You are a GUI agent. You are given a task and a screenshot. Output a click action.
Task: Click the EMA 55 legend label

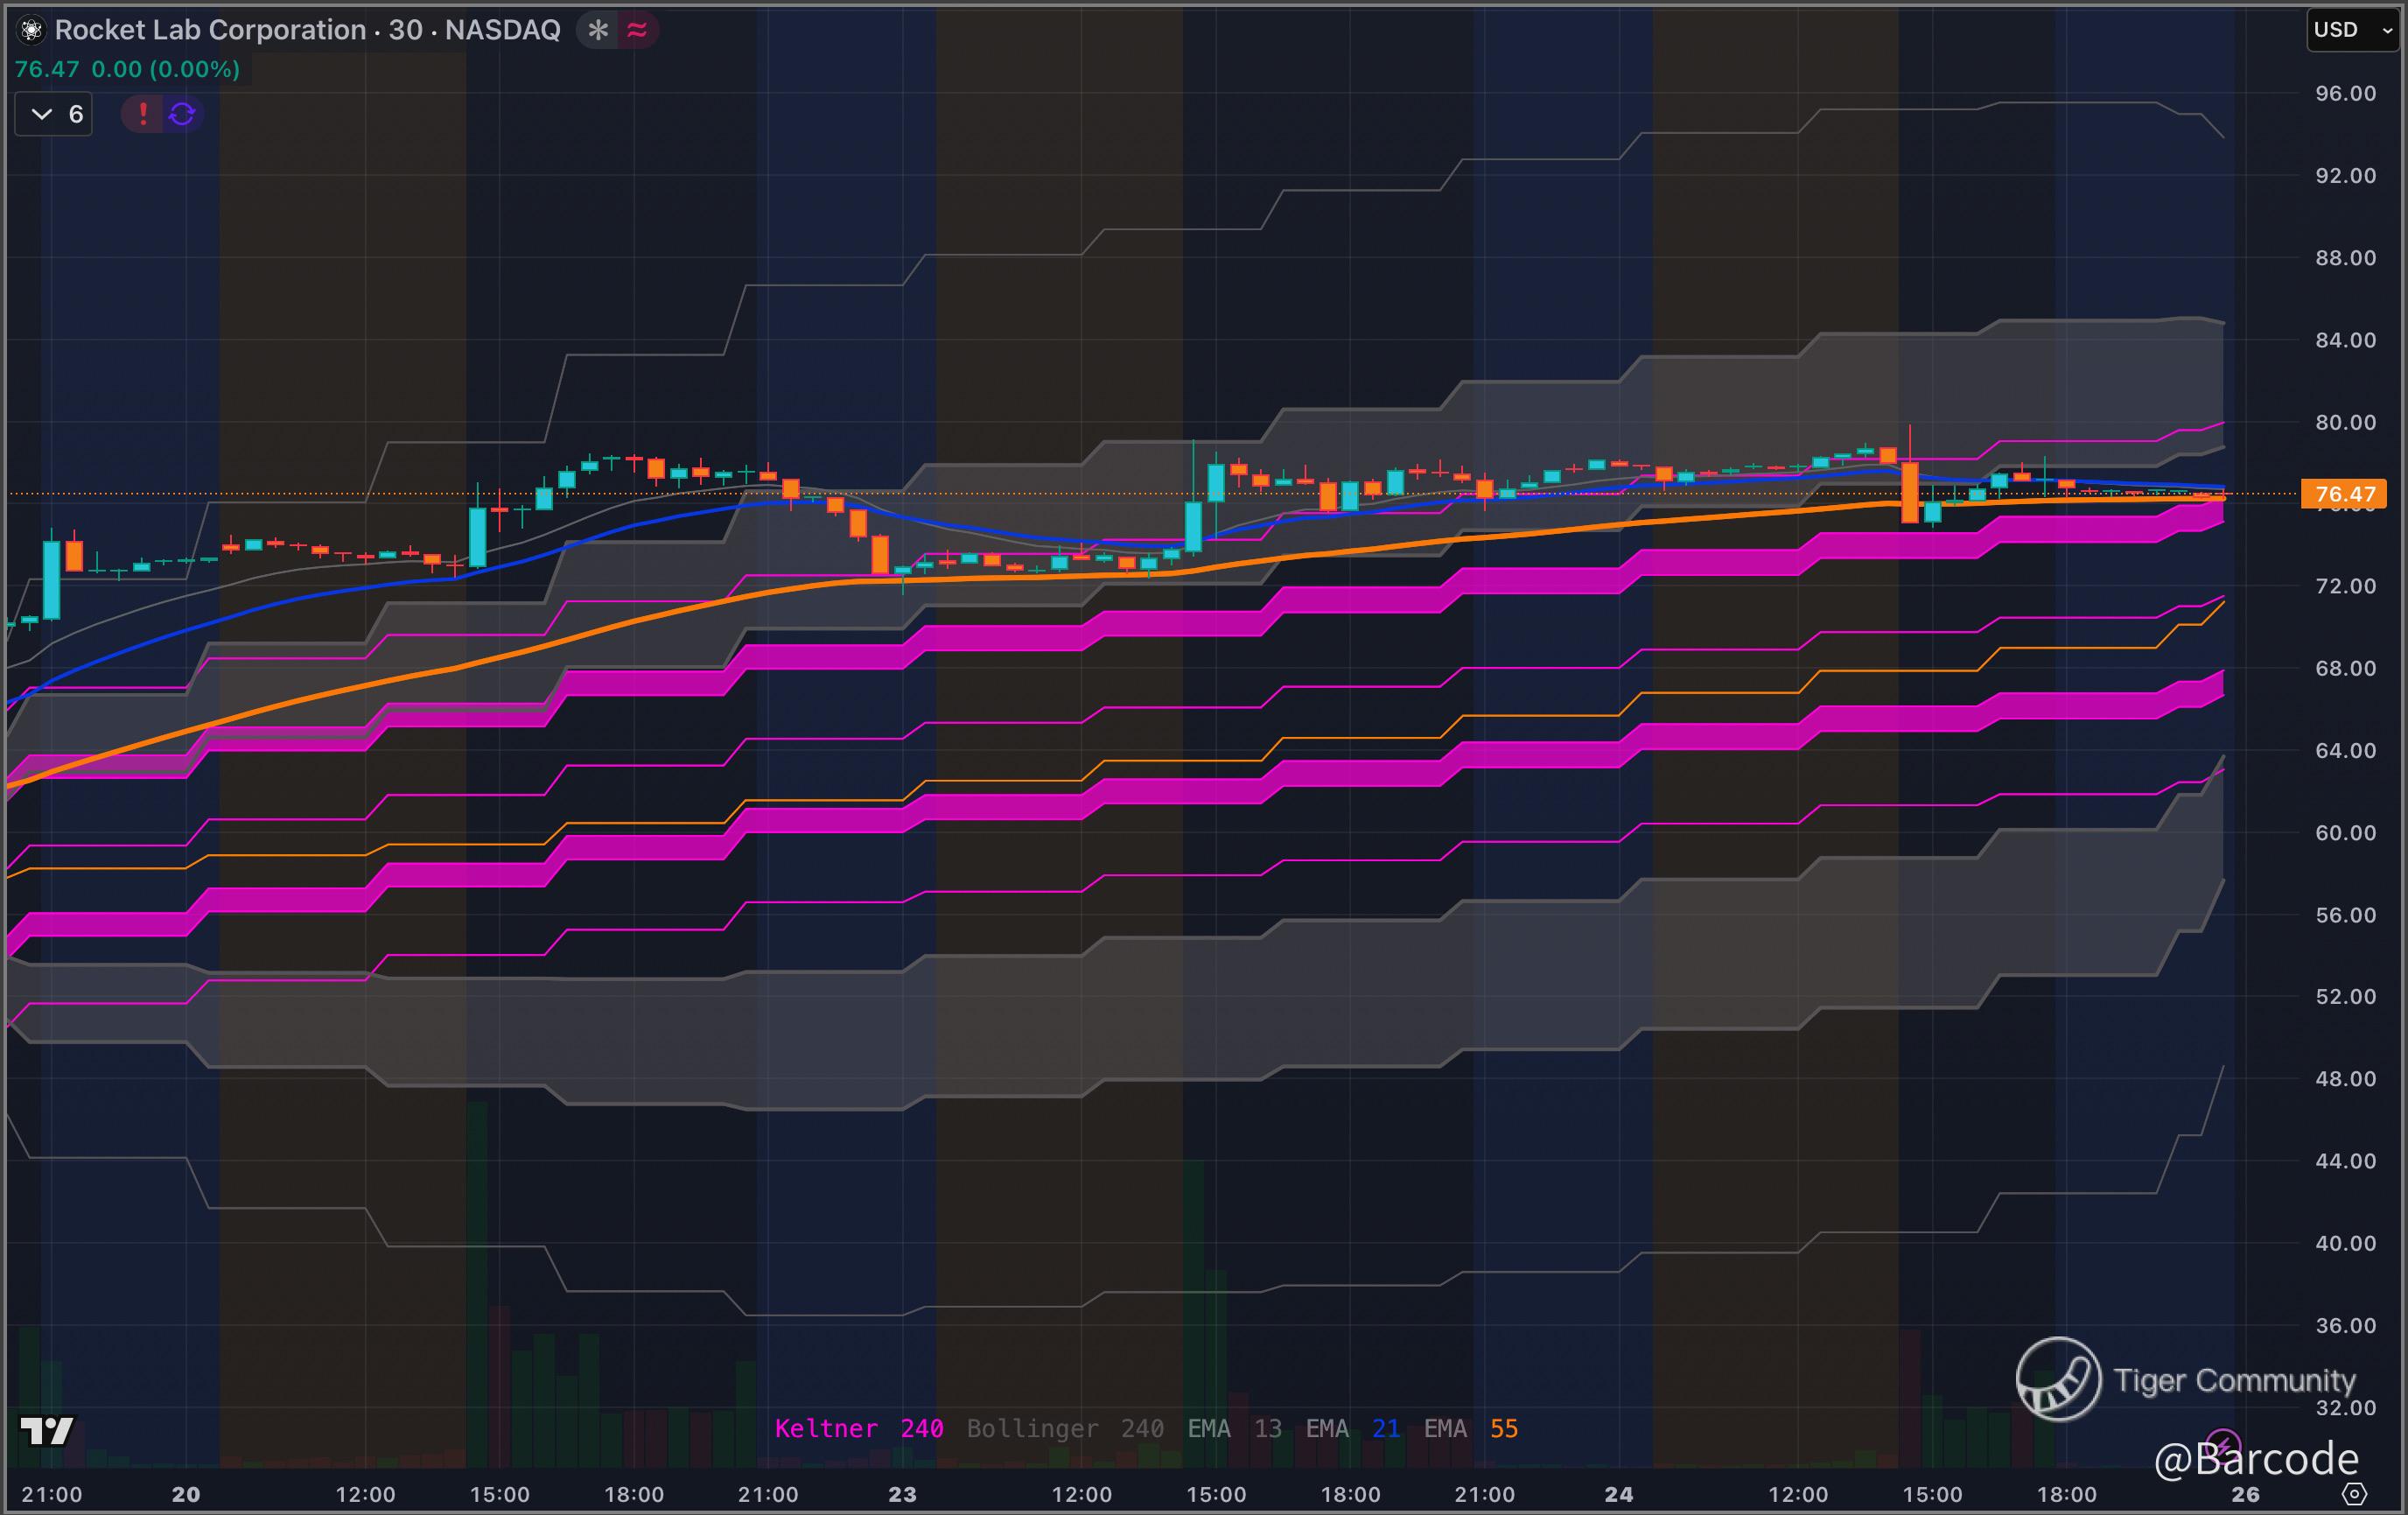(1470, 1428)
